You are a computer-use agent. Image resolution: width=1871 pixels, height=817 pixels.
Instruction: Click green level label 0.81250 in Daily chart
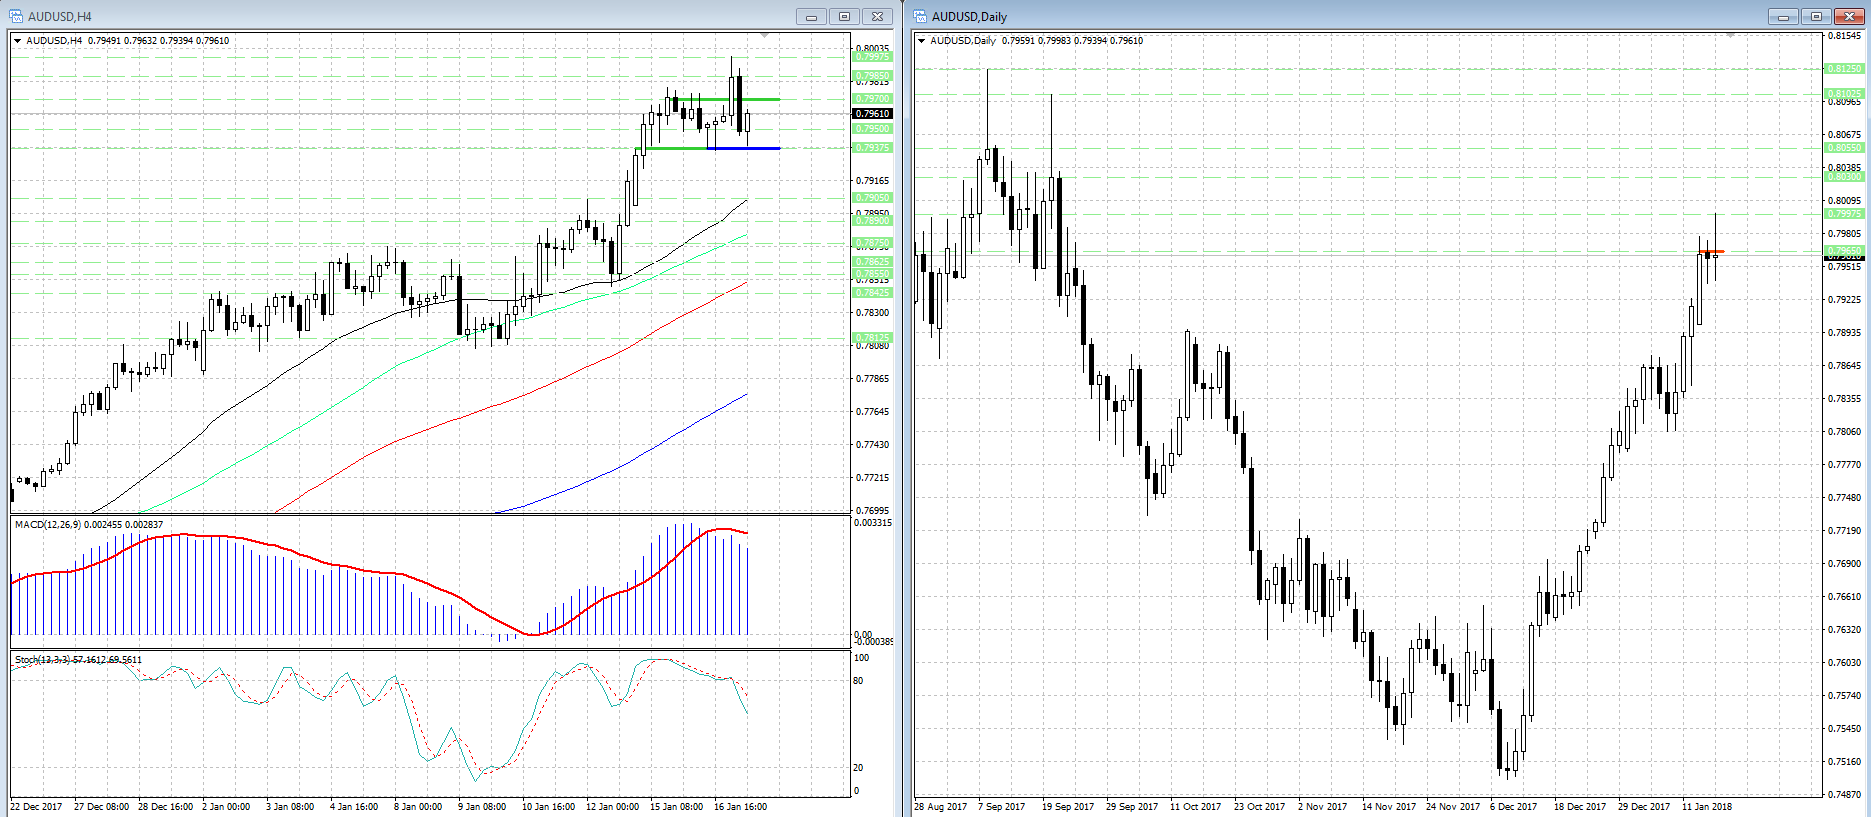[1845, 69]
